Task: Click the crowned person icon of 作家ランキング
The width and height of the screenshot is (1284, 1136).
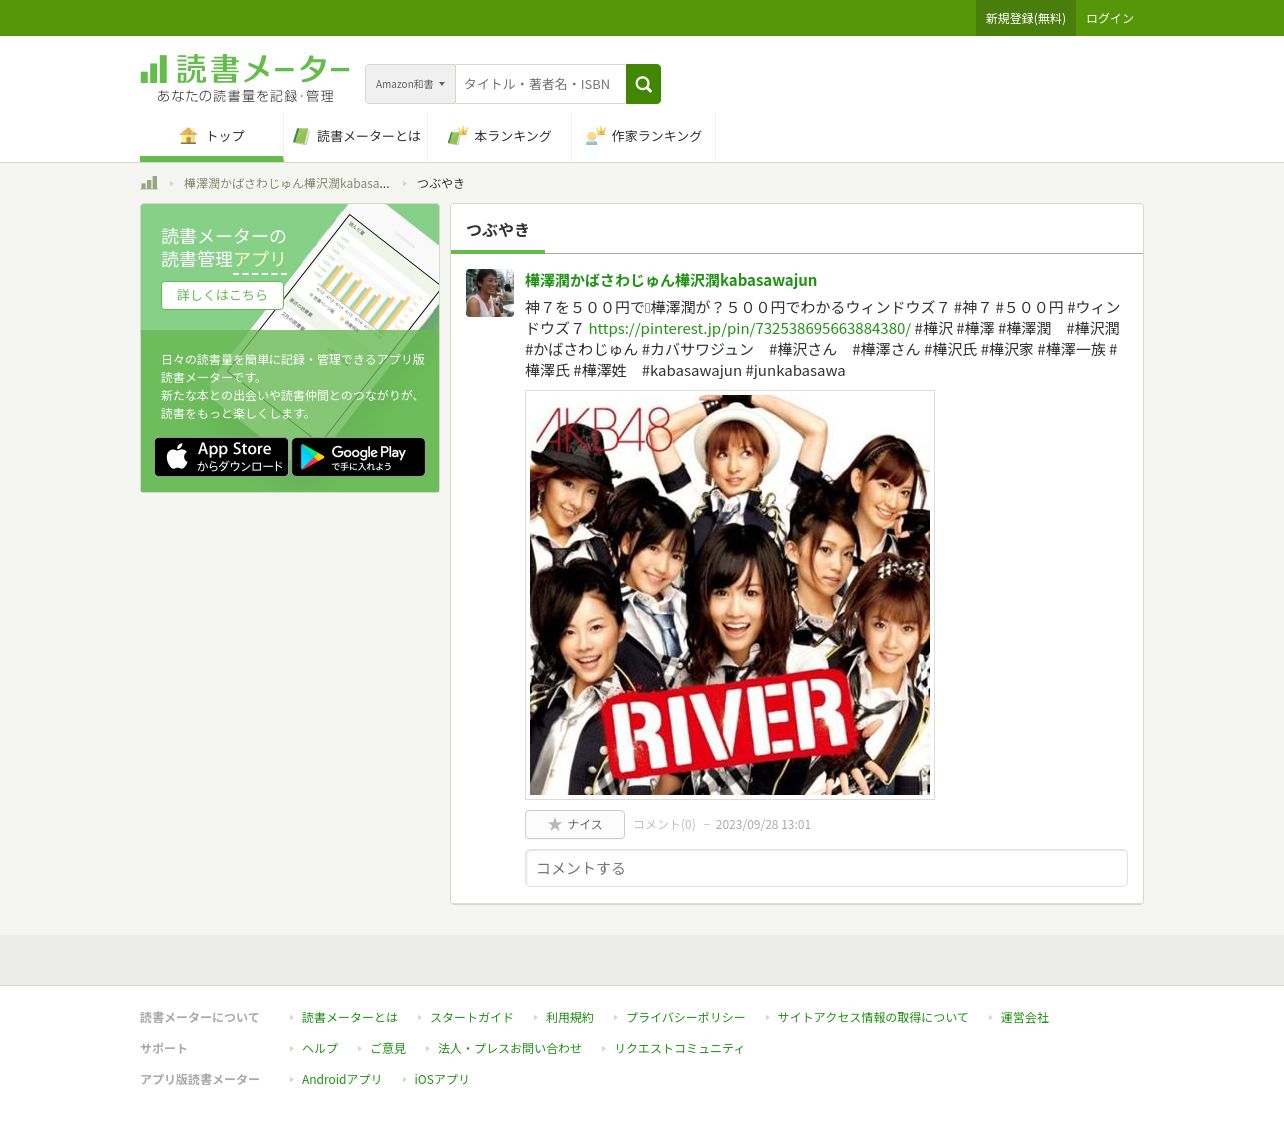Action: tap(595, 135)
